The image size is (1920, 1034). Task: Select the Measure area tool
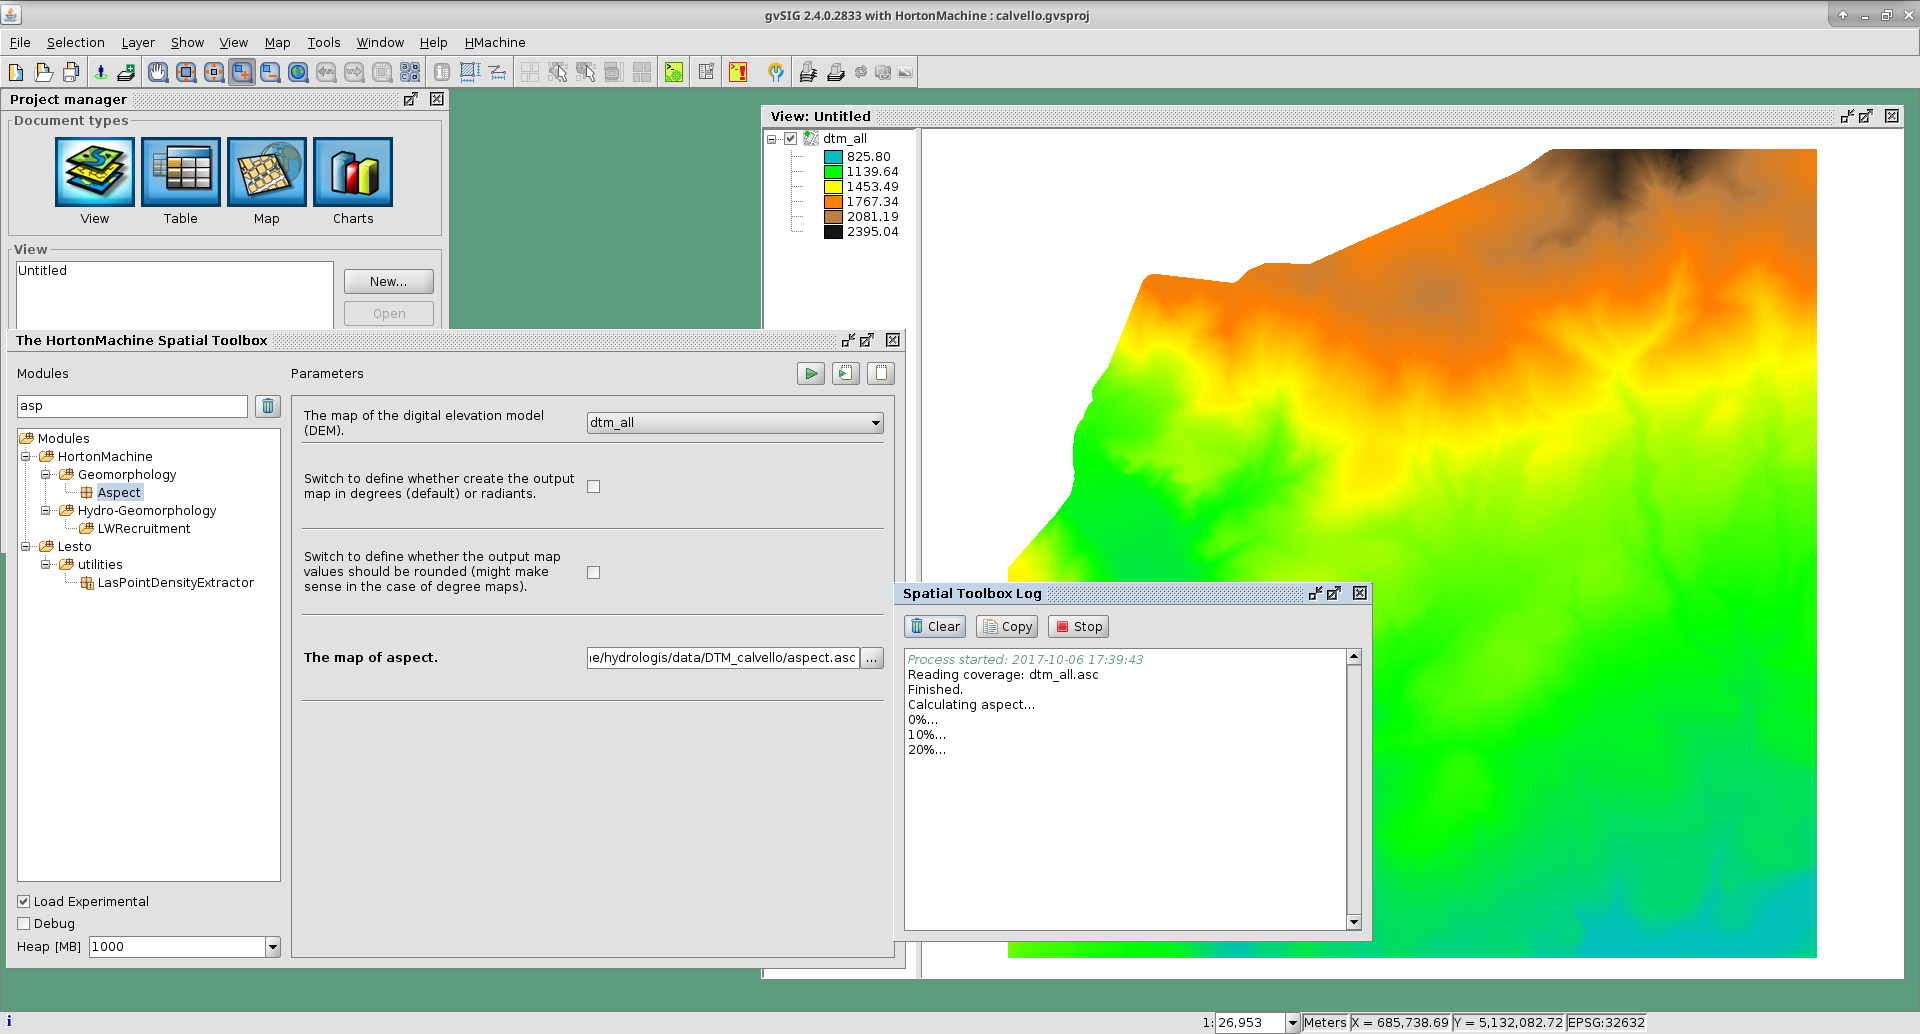tap(470, 72)
